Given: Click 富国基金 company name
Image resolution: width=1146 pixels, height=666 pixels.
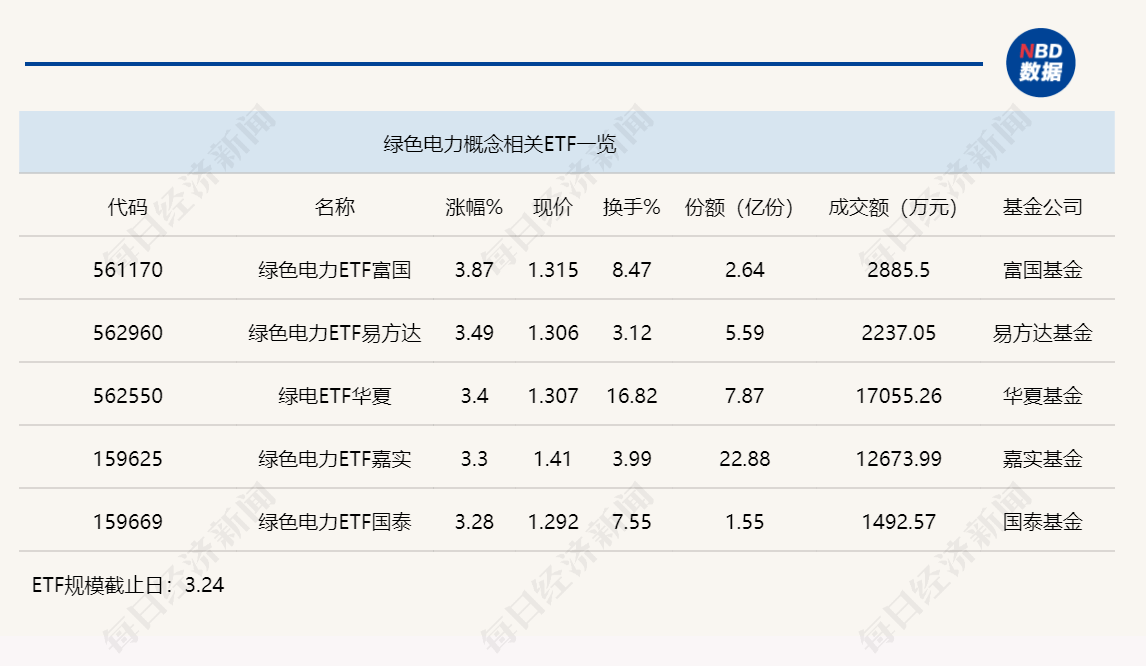Looking at the screenshot, I should (x=1042, y=270).
